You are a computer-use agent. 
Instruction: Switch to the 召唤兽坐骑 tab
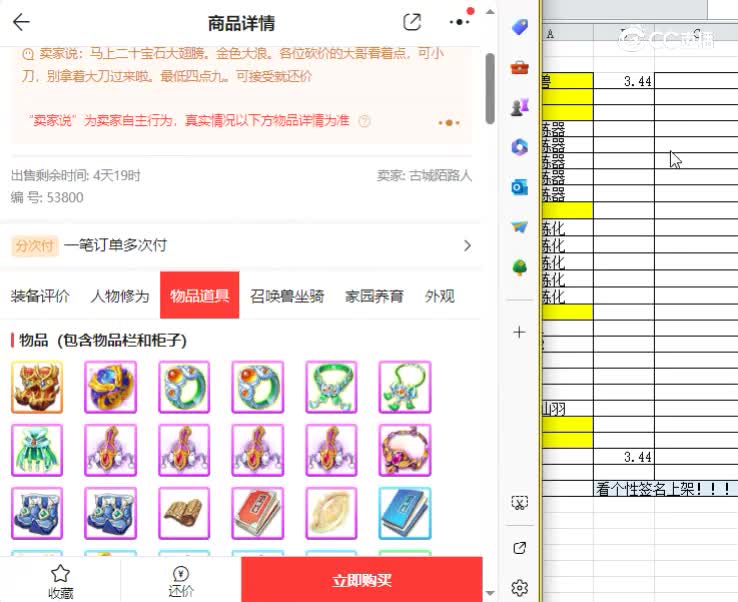pos(287,296)
